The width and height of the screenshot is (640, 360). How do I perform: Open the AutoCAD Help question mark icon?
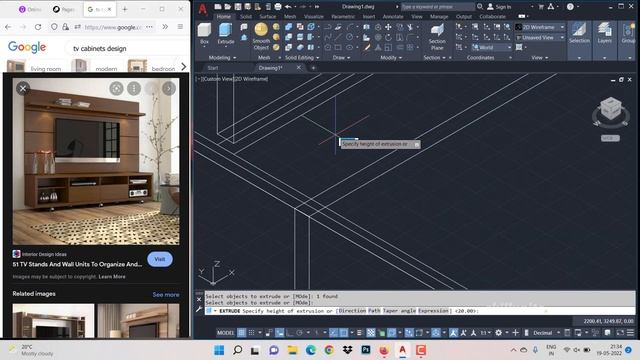click(570, 7)
